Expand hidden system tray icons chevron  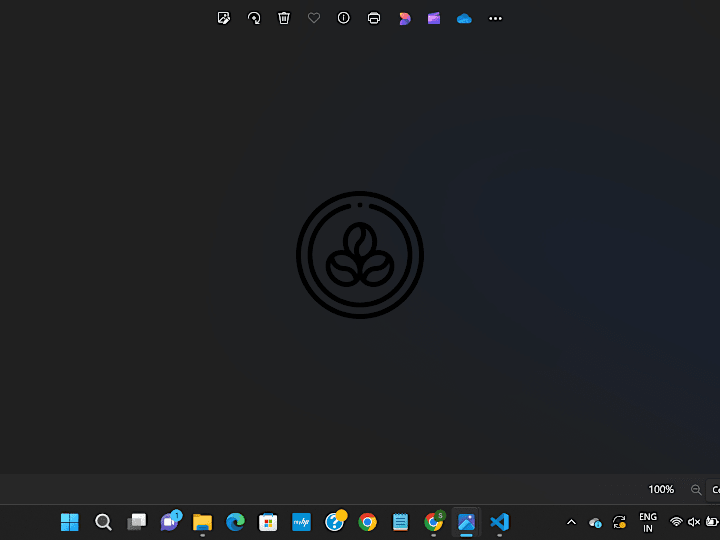point(571,522)
